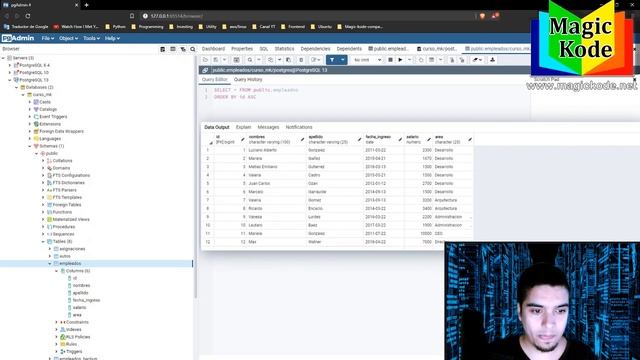
Task: Collapse the Schemas (1) tree node
Action: [x=30, y=146]
